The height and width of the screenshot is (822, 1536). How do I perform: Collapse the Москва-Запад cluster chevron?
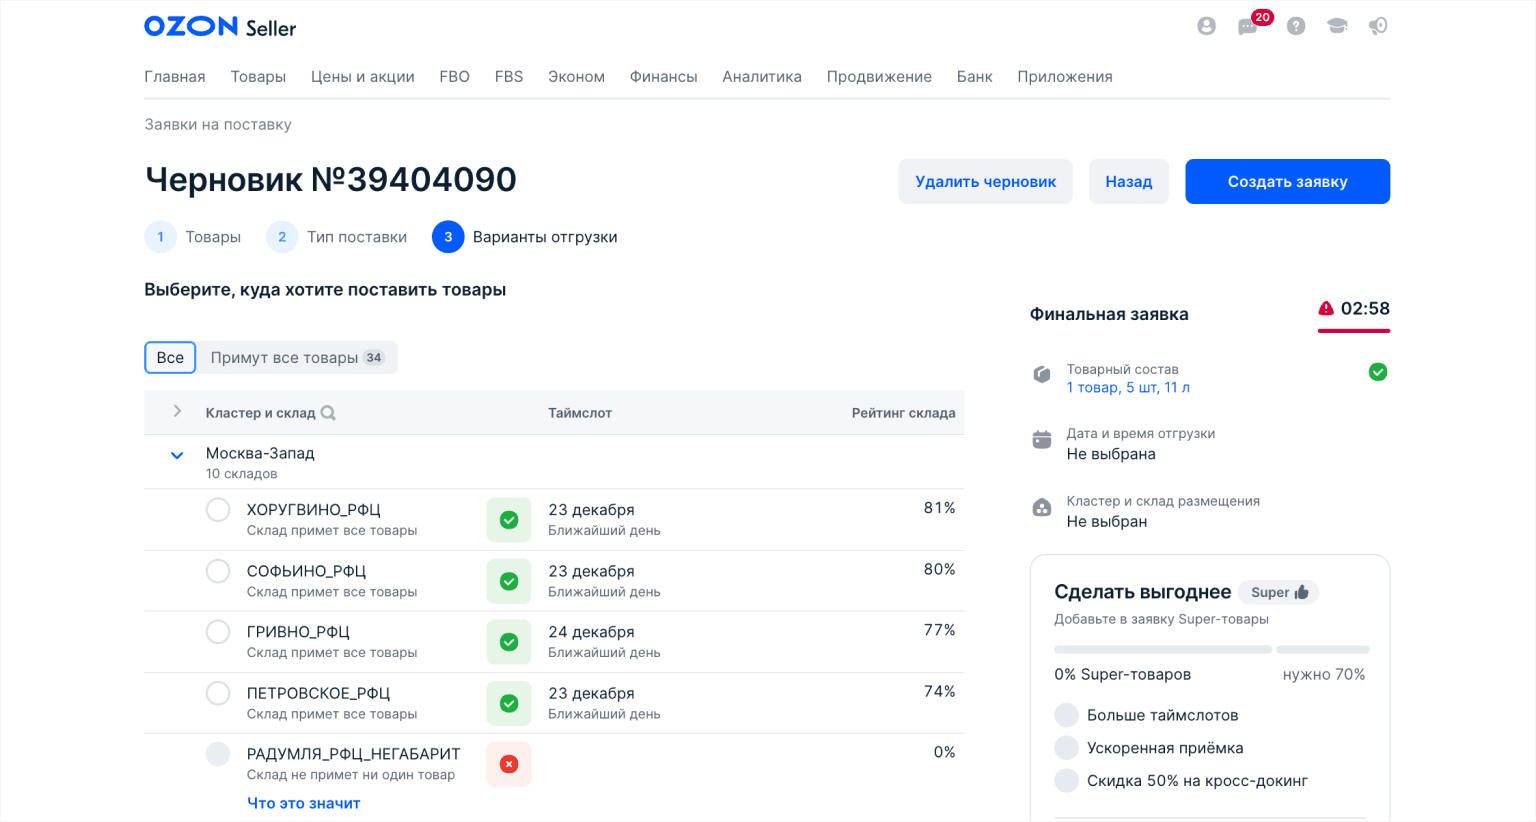[x=177, y=455]
